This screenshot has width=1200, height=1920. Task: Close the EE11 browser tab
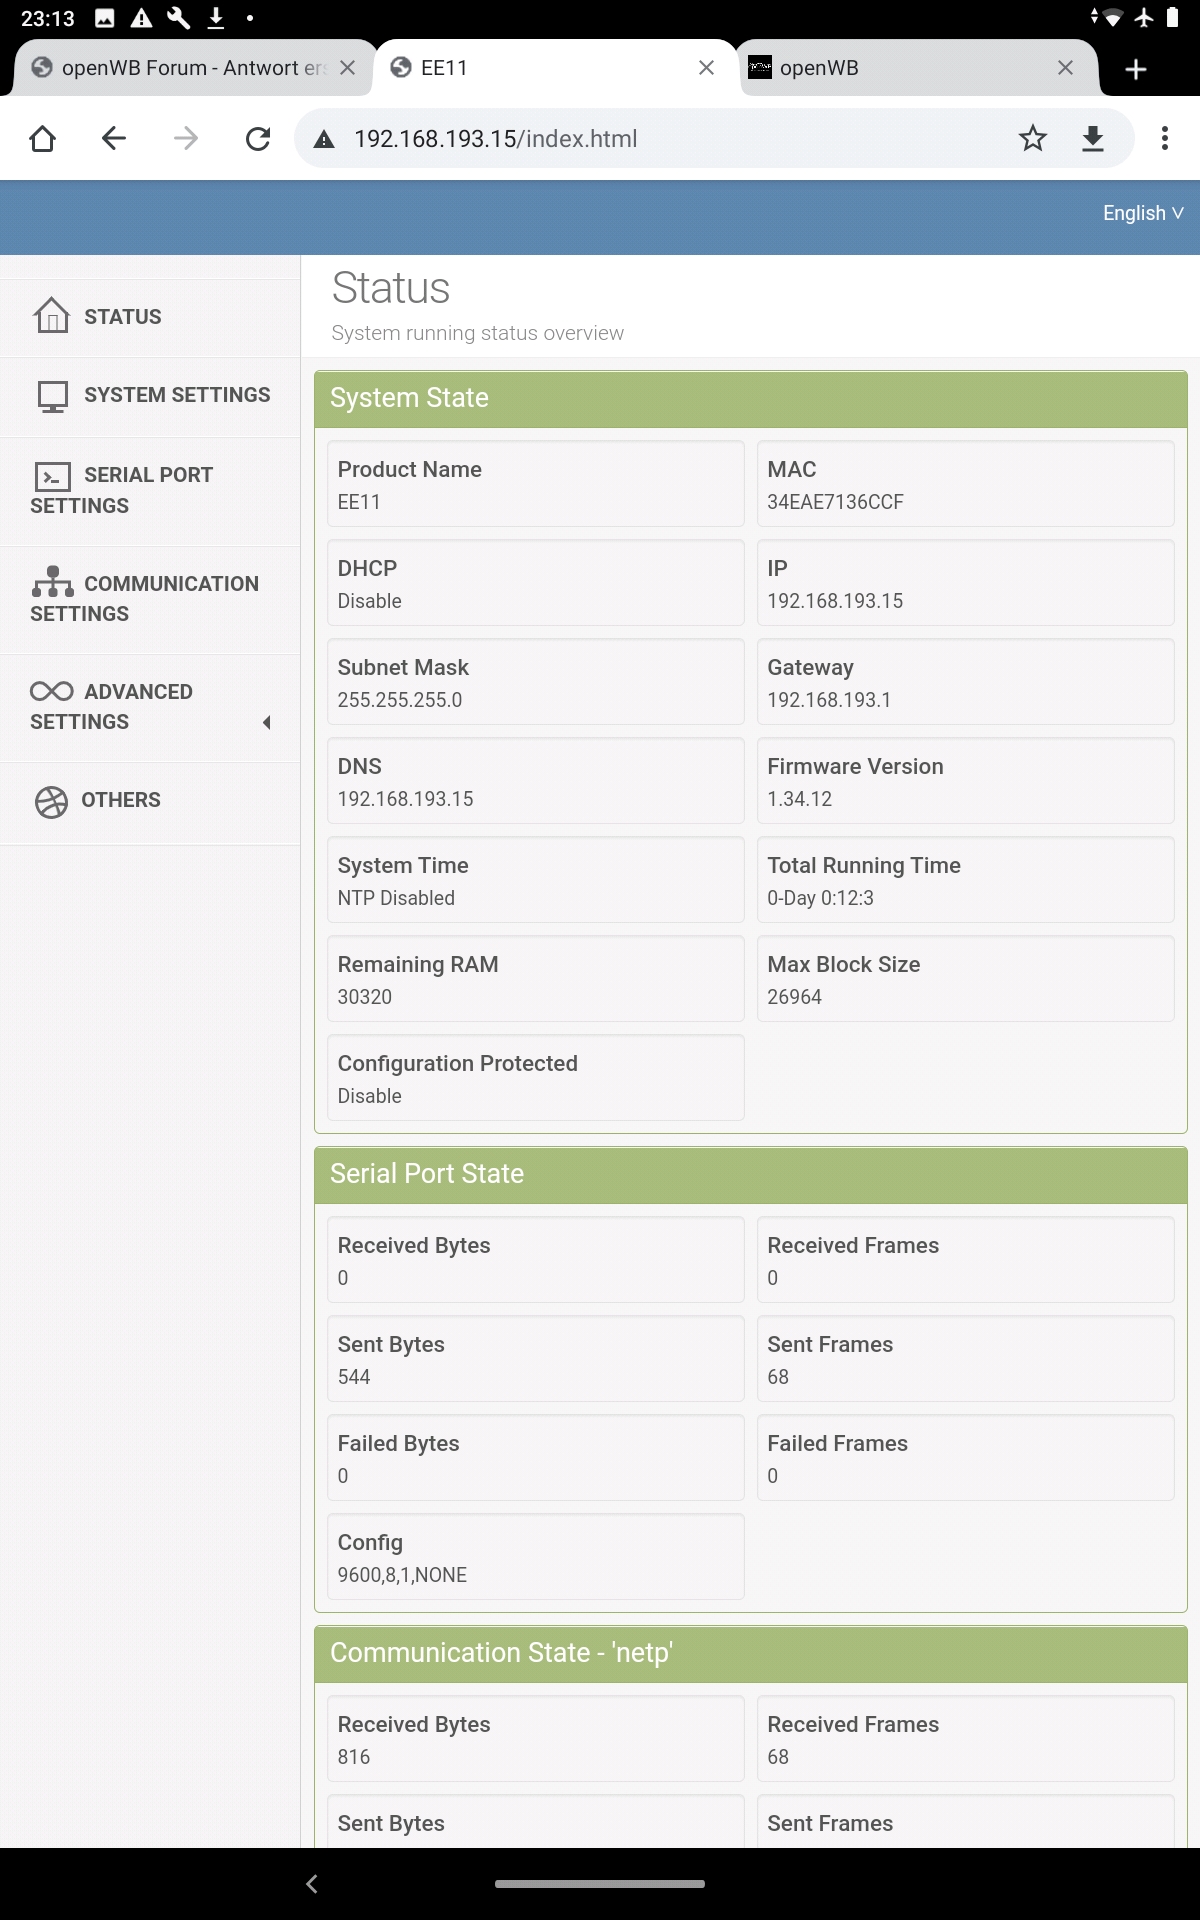[x=706, y=68]
